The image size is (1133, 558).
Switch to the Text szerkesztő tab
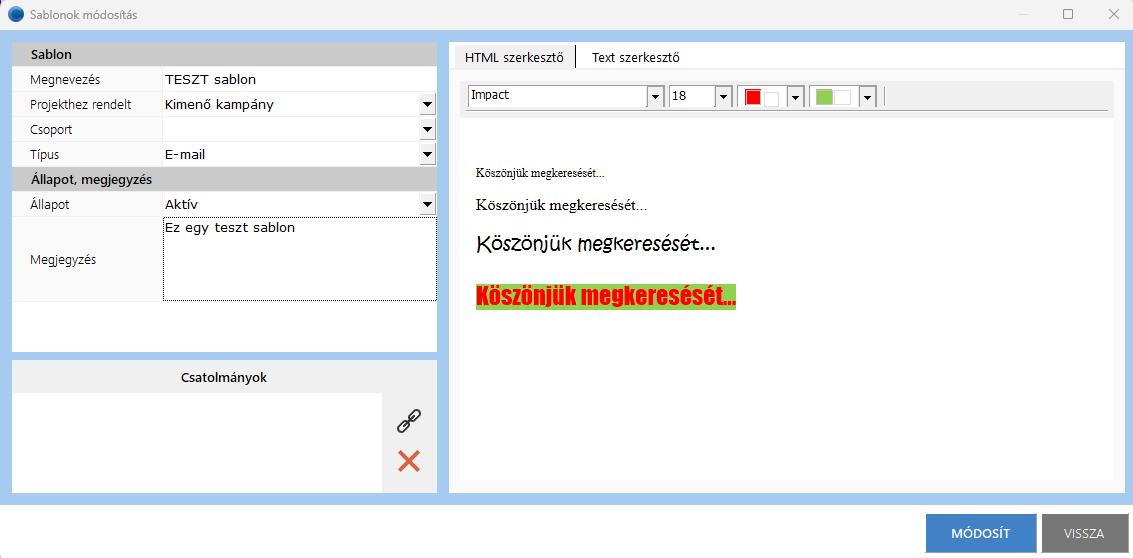tap(635, 57)
